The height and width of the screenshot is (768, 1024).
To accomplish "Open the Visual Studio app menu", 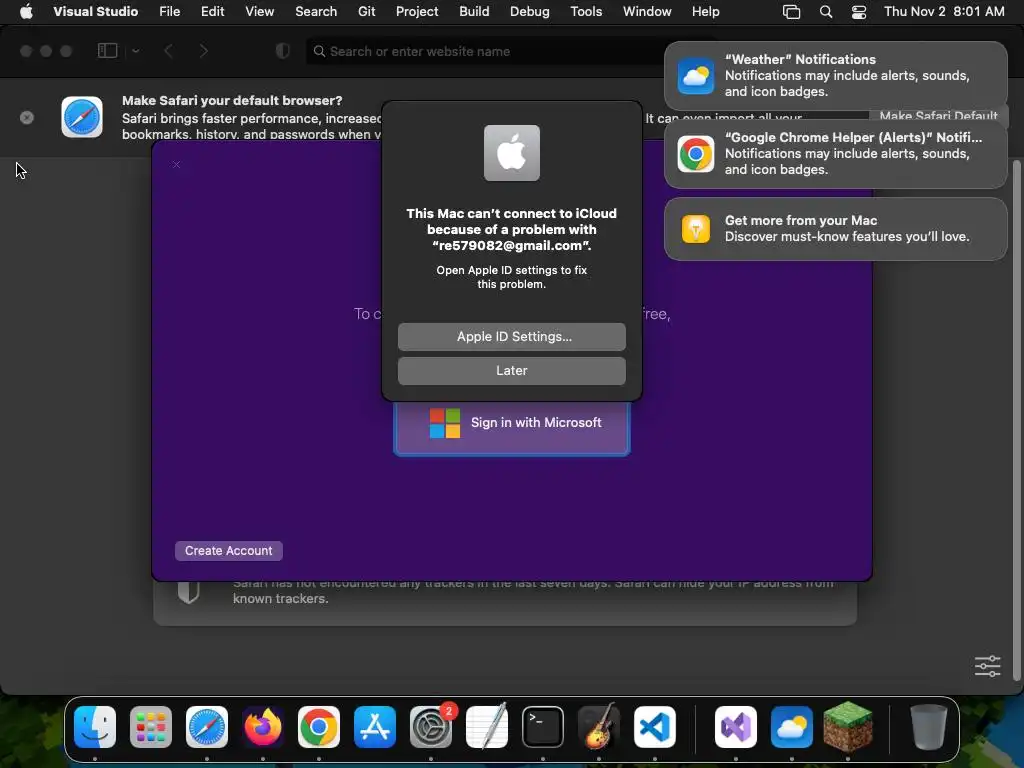I will coord(95,12).
